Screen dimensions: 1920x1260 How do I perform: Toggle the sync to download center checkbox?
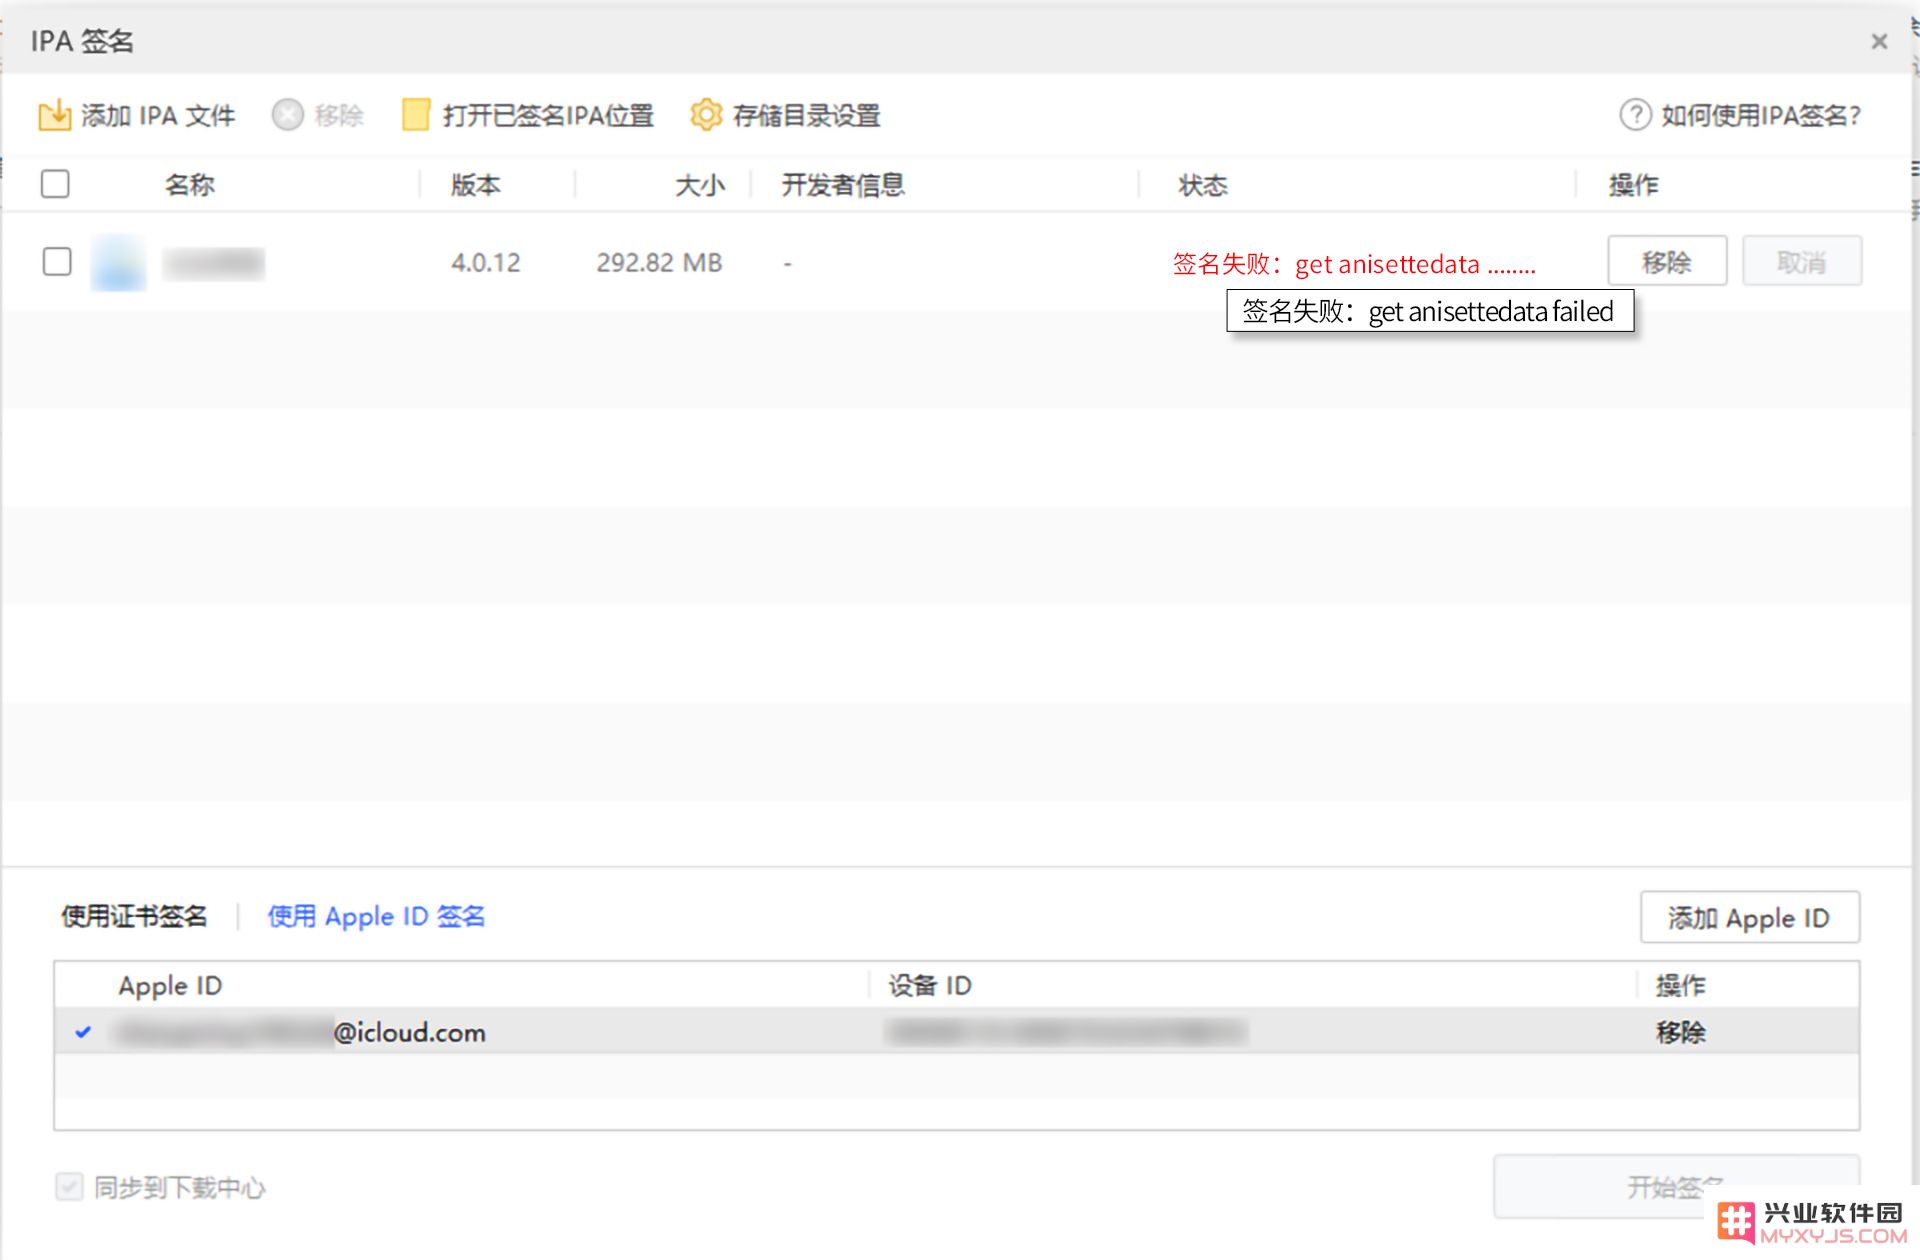tap(69, 1187)
